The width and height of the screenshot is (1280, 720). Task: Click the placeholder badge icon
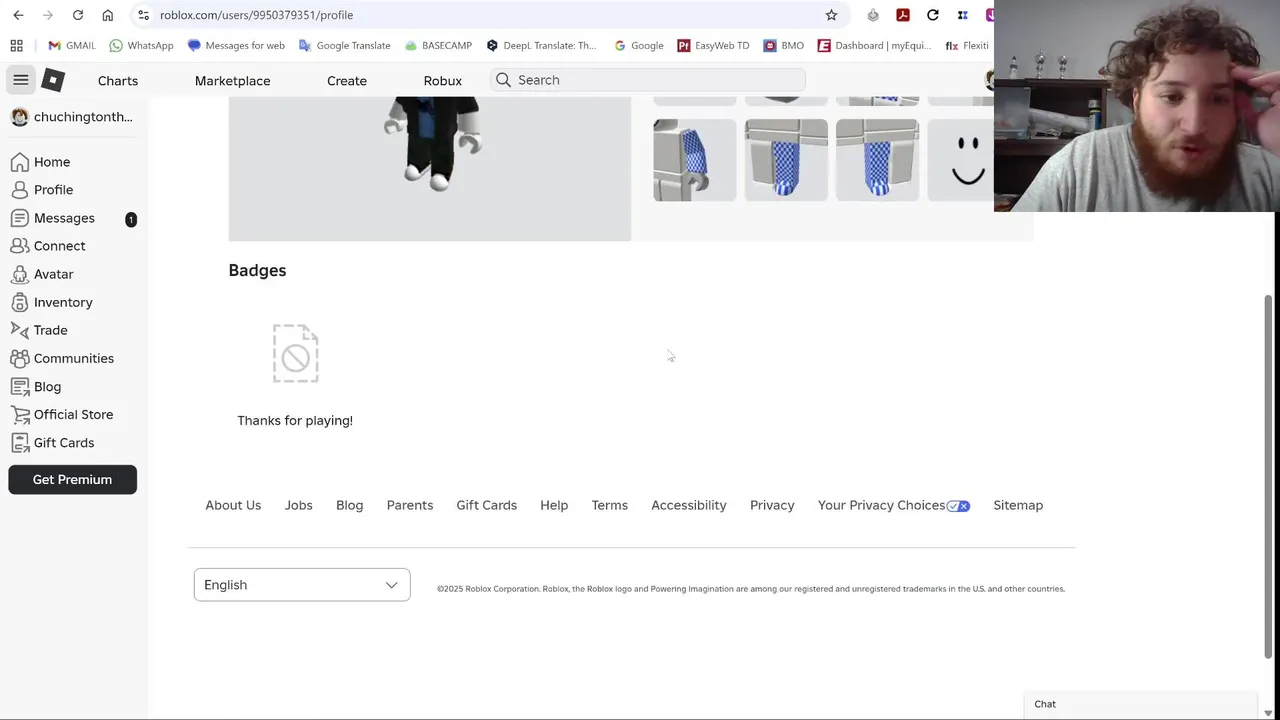click(295, 353)
